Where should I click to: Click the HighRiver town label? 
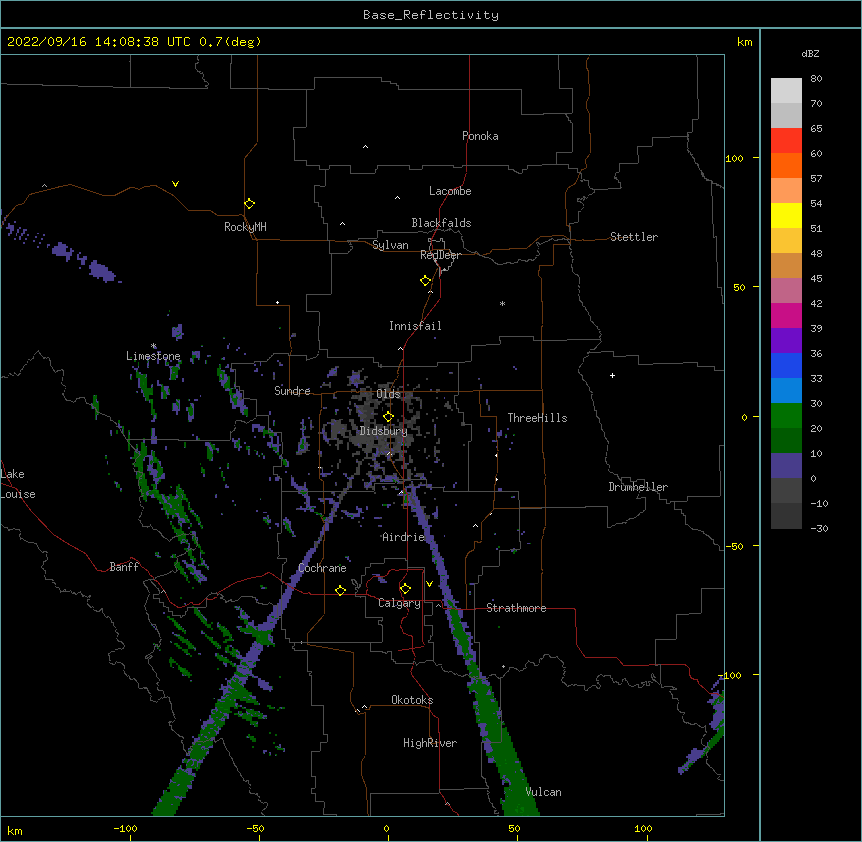(430, 743)
